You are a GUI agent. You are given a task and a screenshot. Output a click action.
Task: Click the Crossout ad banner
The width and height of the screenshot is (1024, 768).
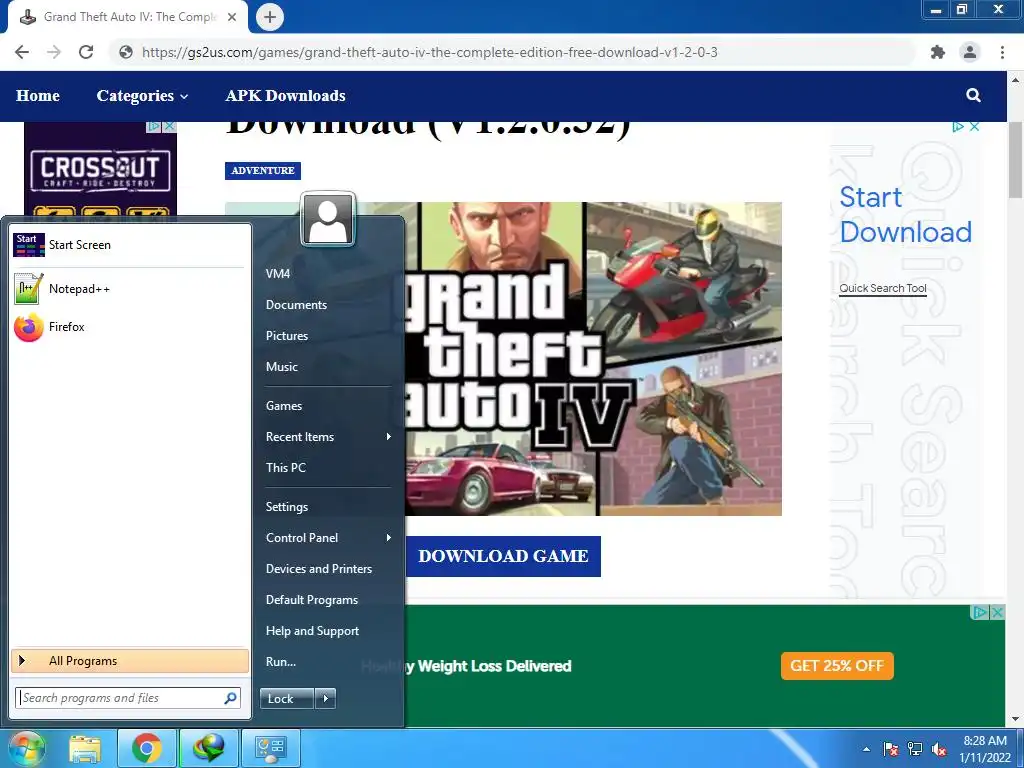(x=101, y=170)
